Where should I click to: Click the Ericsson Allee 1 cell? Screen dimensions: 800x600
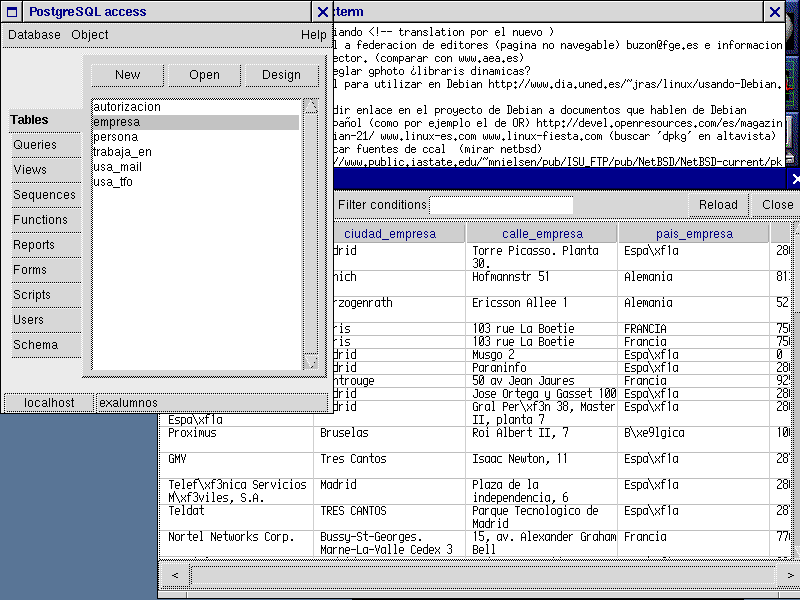(541, 309)
